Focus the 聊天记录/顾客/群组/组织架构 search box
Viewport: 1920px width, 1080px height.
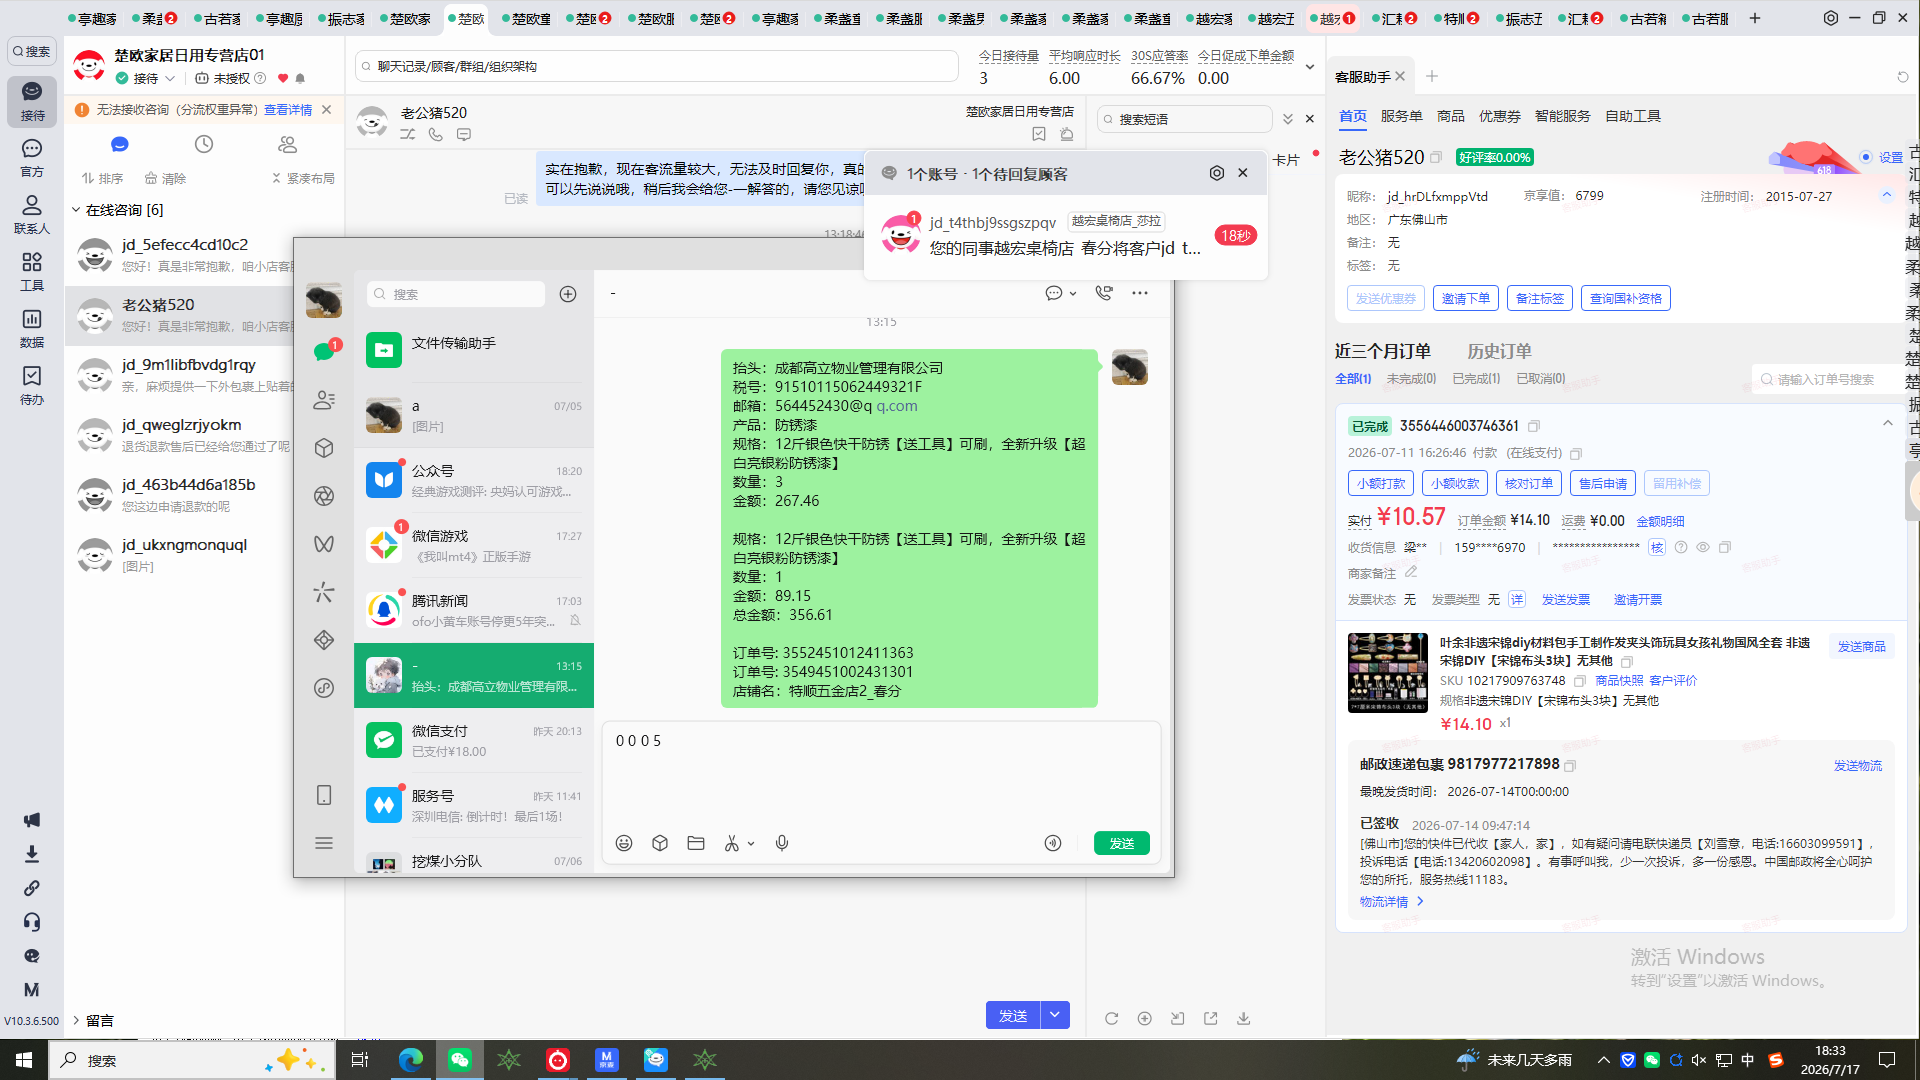[x=657, y=66]
